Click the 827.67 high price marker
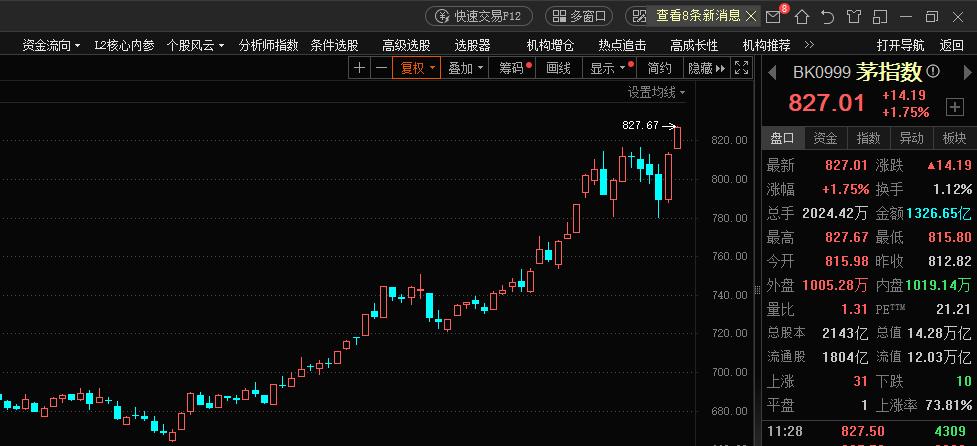Screen dimensions: 977x446 point(641,125)
